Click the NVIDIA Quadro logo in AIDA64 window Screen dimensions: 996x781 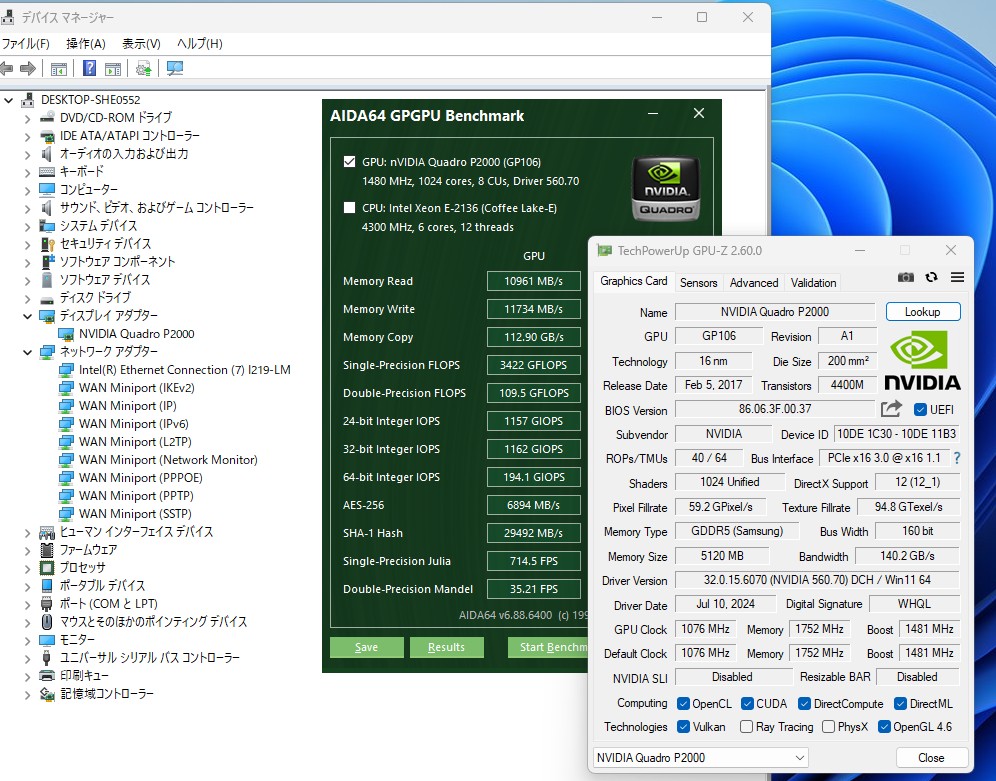pyautogui.click(x=666, y=189)
